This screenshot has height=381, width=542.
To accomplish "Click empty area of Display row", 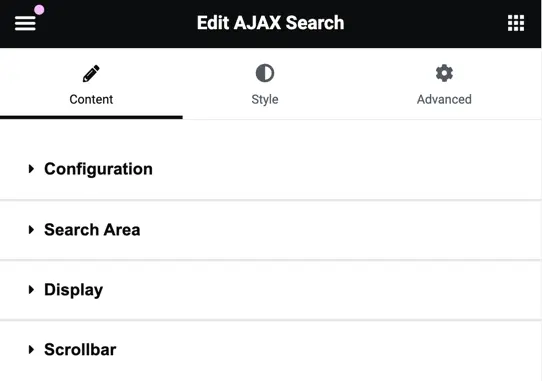I will pyautogui.click(x=321, y=290).
